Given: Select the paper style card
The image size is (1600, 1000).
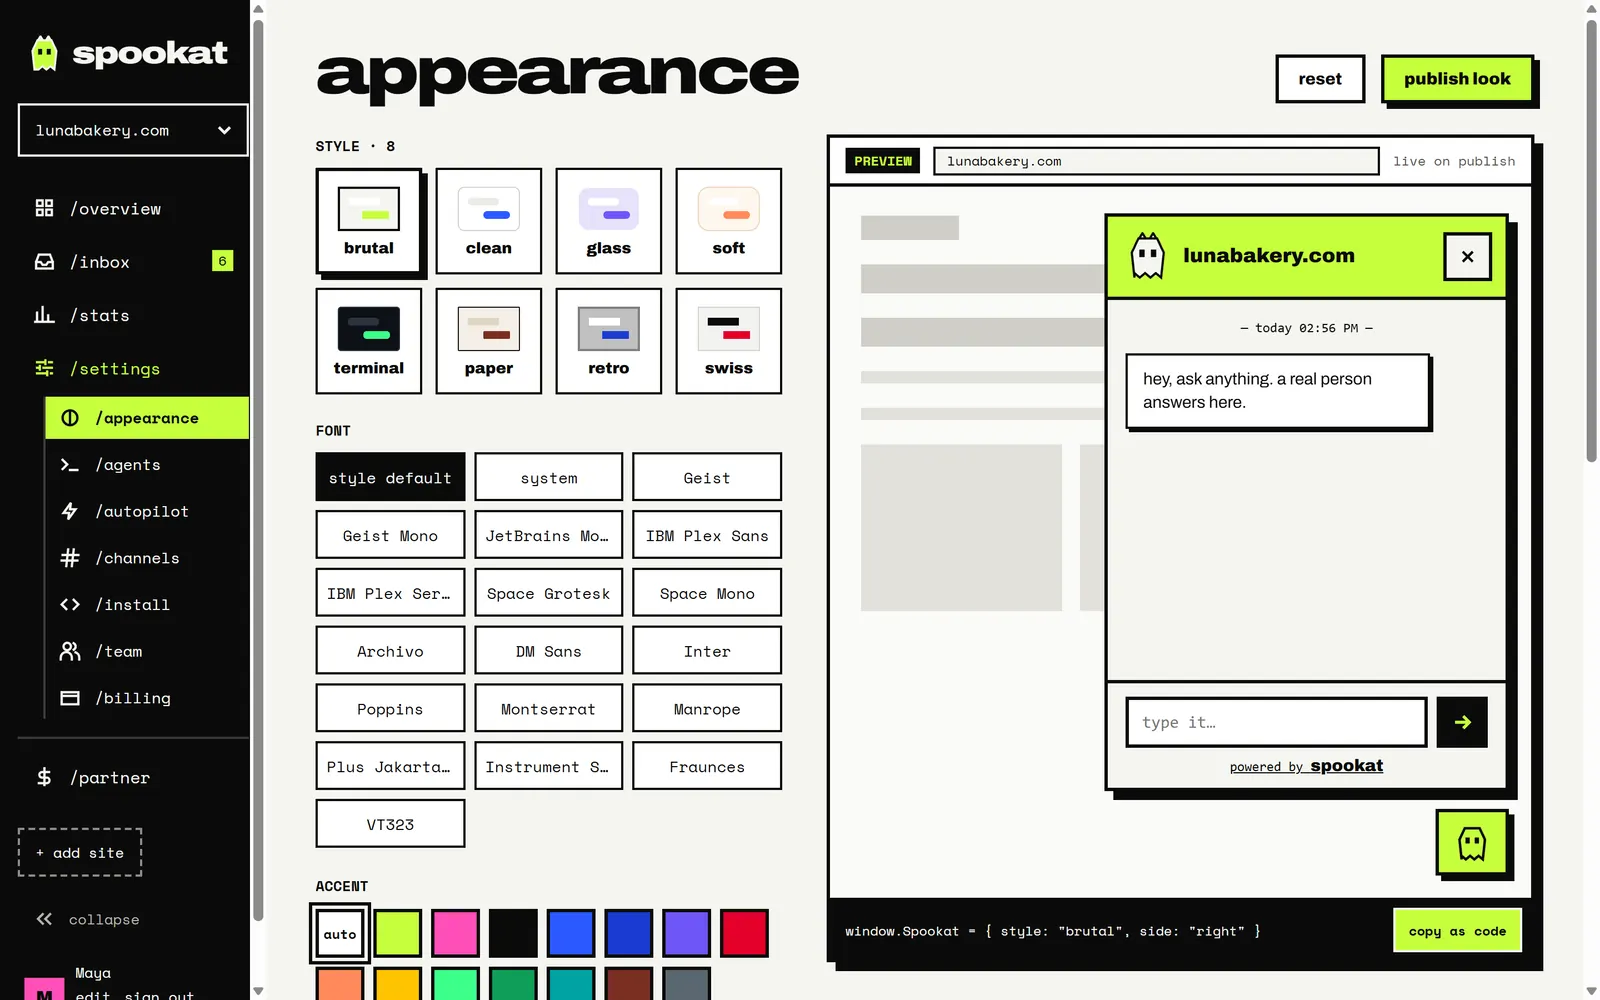Looking at the screenshot, I should [489, 341].
